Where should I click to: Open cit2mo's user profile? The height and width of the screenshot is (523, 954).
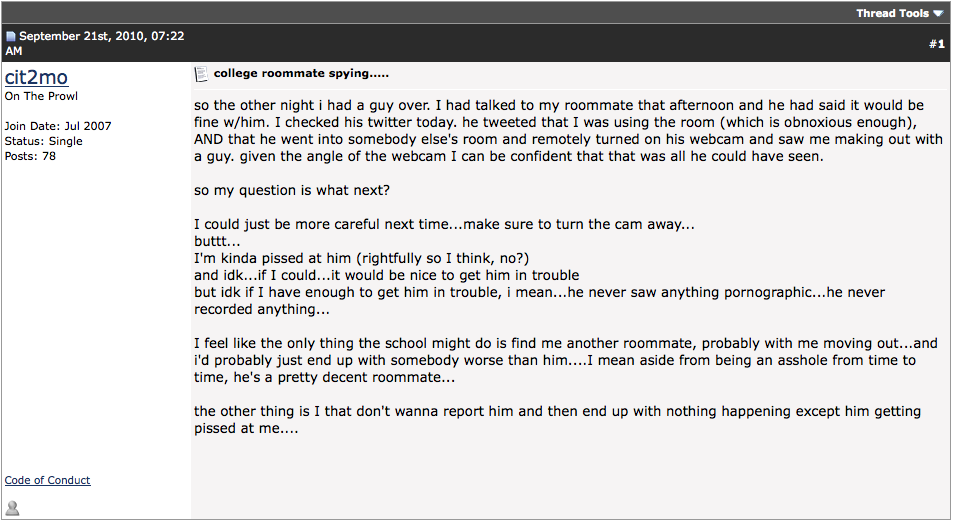pyautogui.click(x=36, y=77)
